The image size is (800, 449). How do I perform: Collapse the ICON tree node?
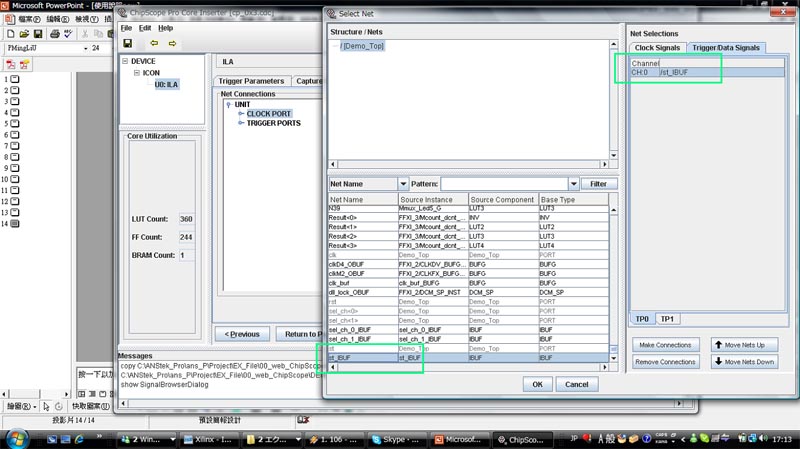(137, 73)
